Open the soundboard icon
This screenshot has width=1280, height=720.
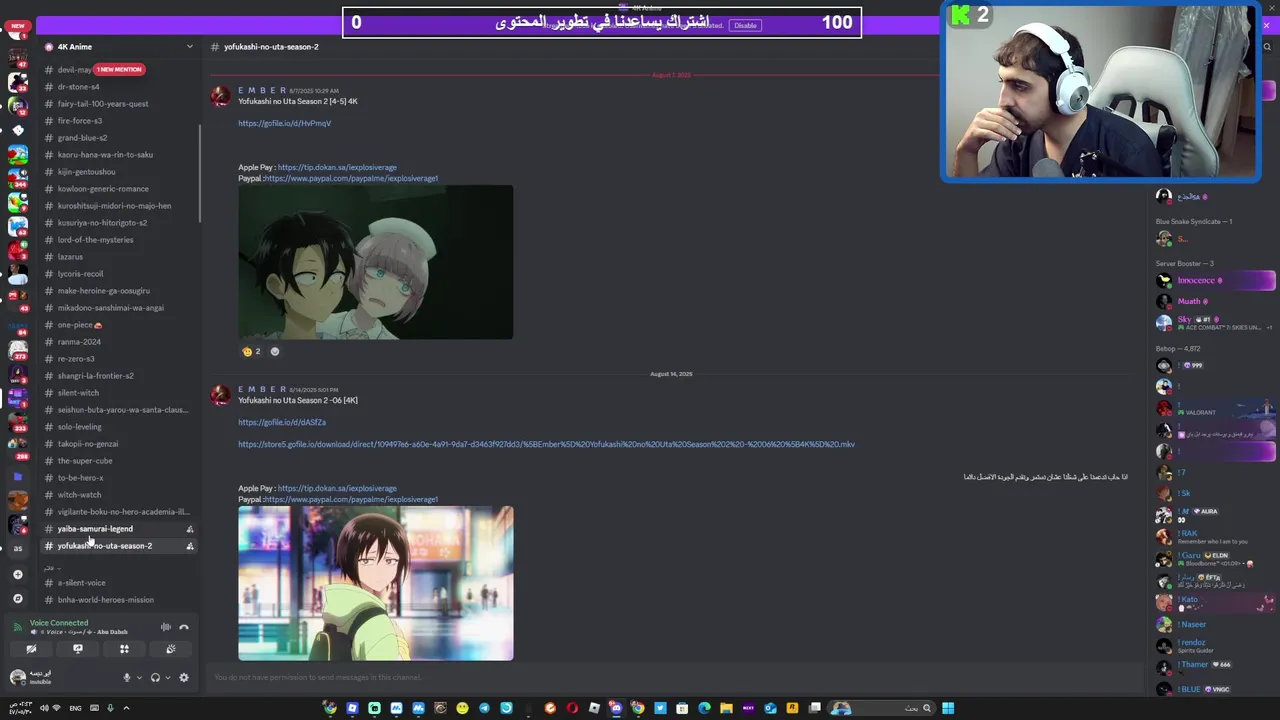(171, 649)
